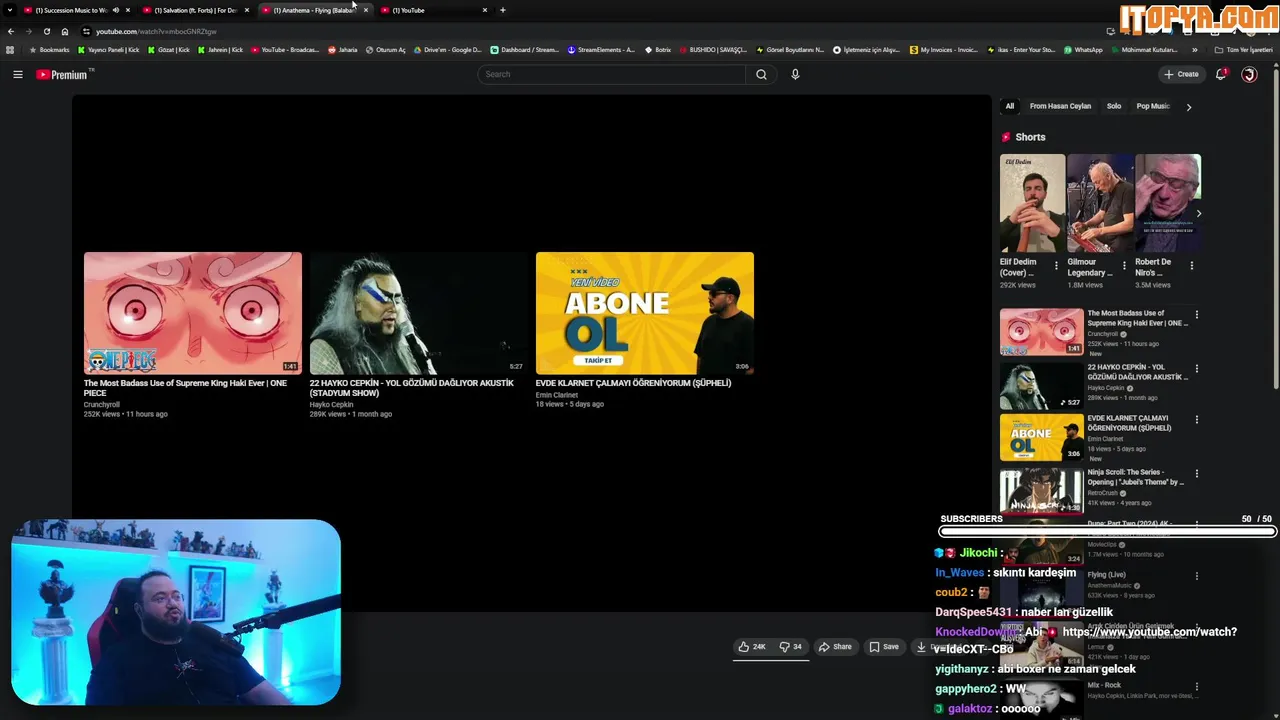Viewport: 1280px width, 720px height.
Task: Expand hidden bookmarks overflow chevron
Action: coord(1194,49)
